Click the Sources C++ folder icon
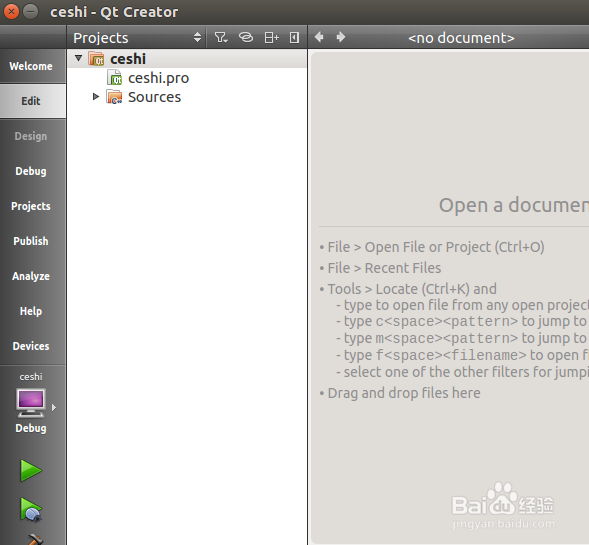 (114, 97)
